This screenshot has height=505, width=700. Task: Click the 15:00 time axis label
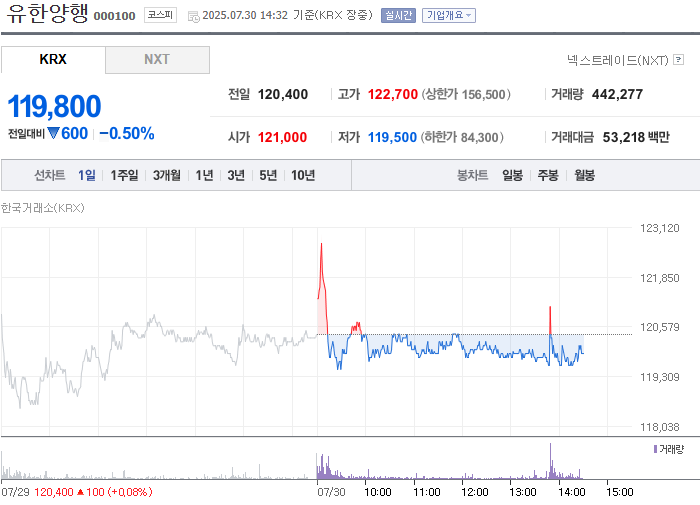pos(620,492)
